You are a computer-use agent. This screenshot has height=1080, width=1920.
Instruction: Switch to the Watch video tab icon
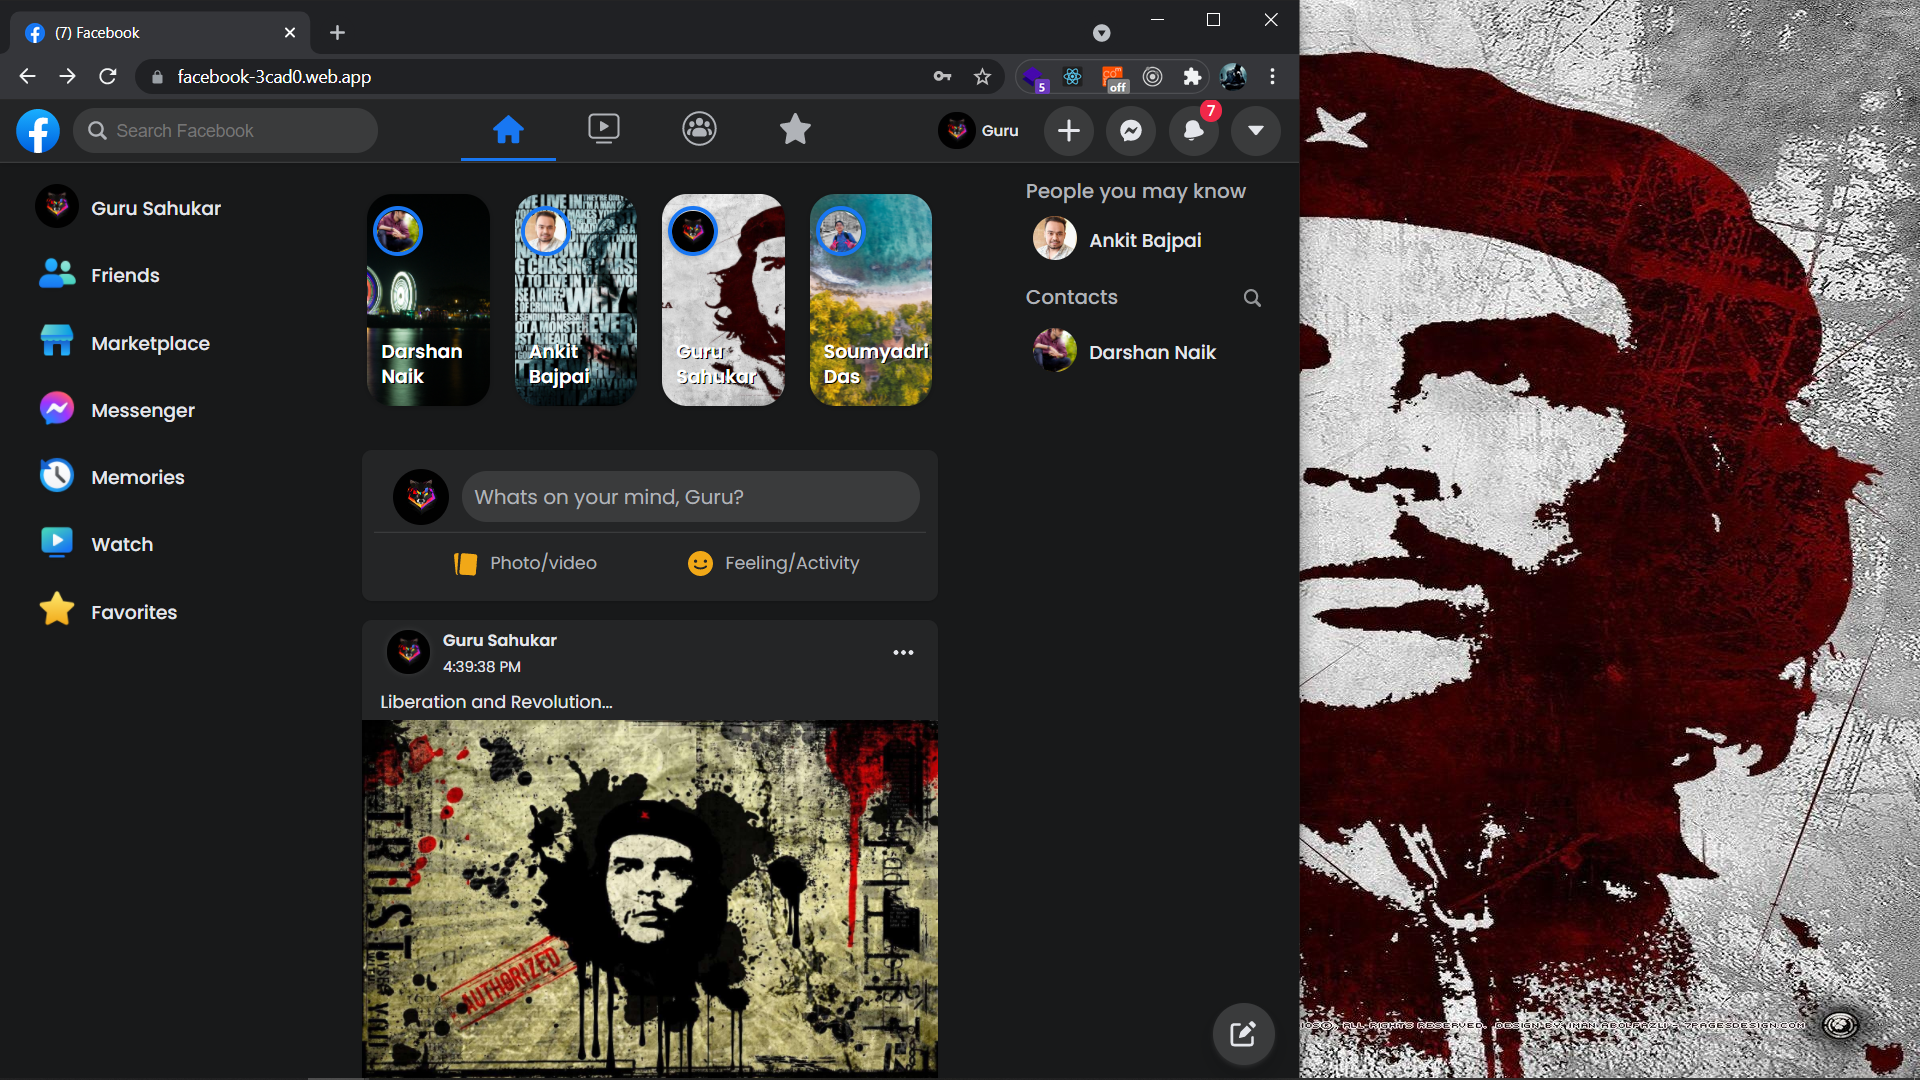coord(604,130)
